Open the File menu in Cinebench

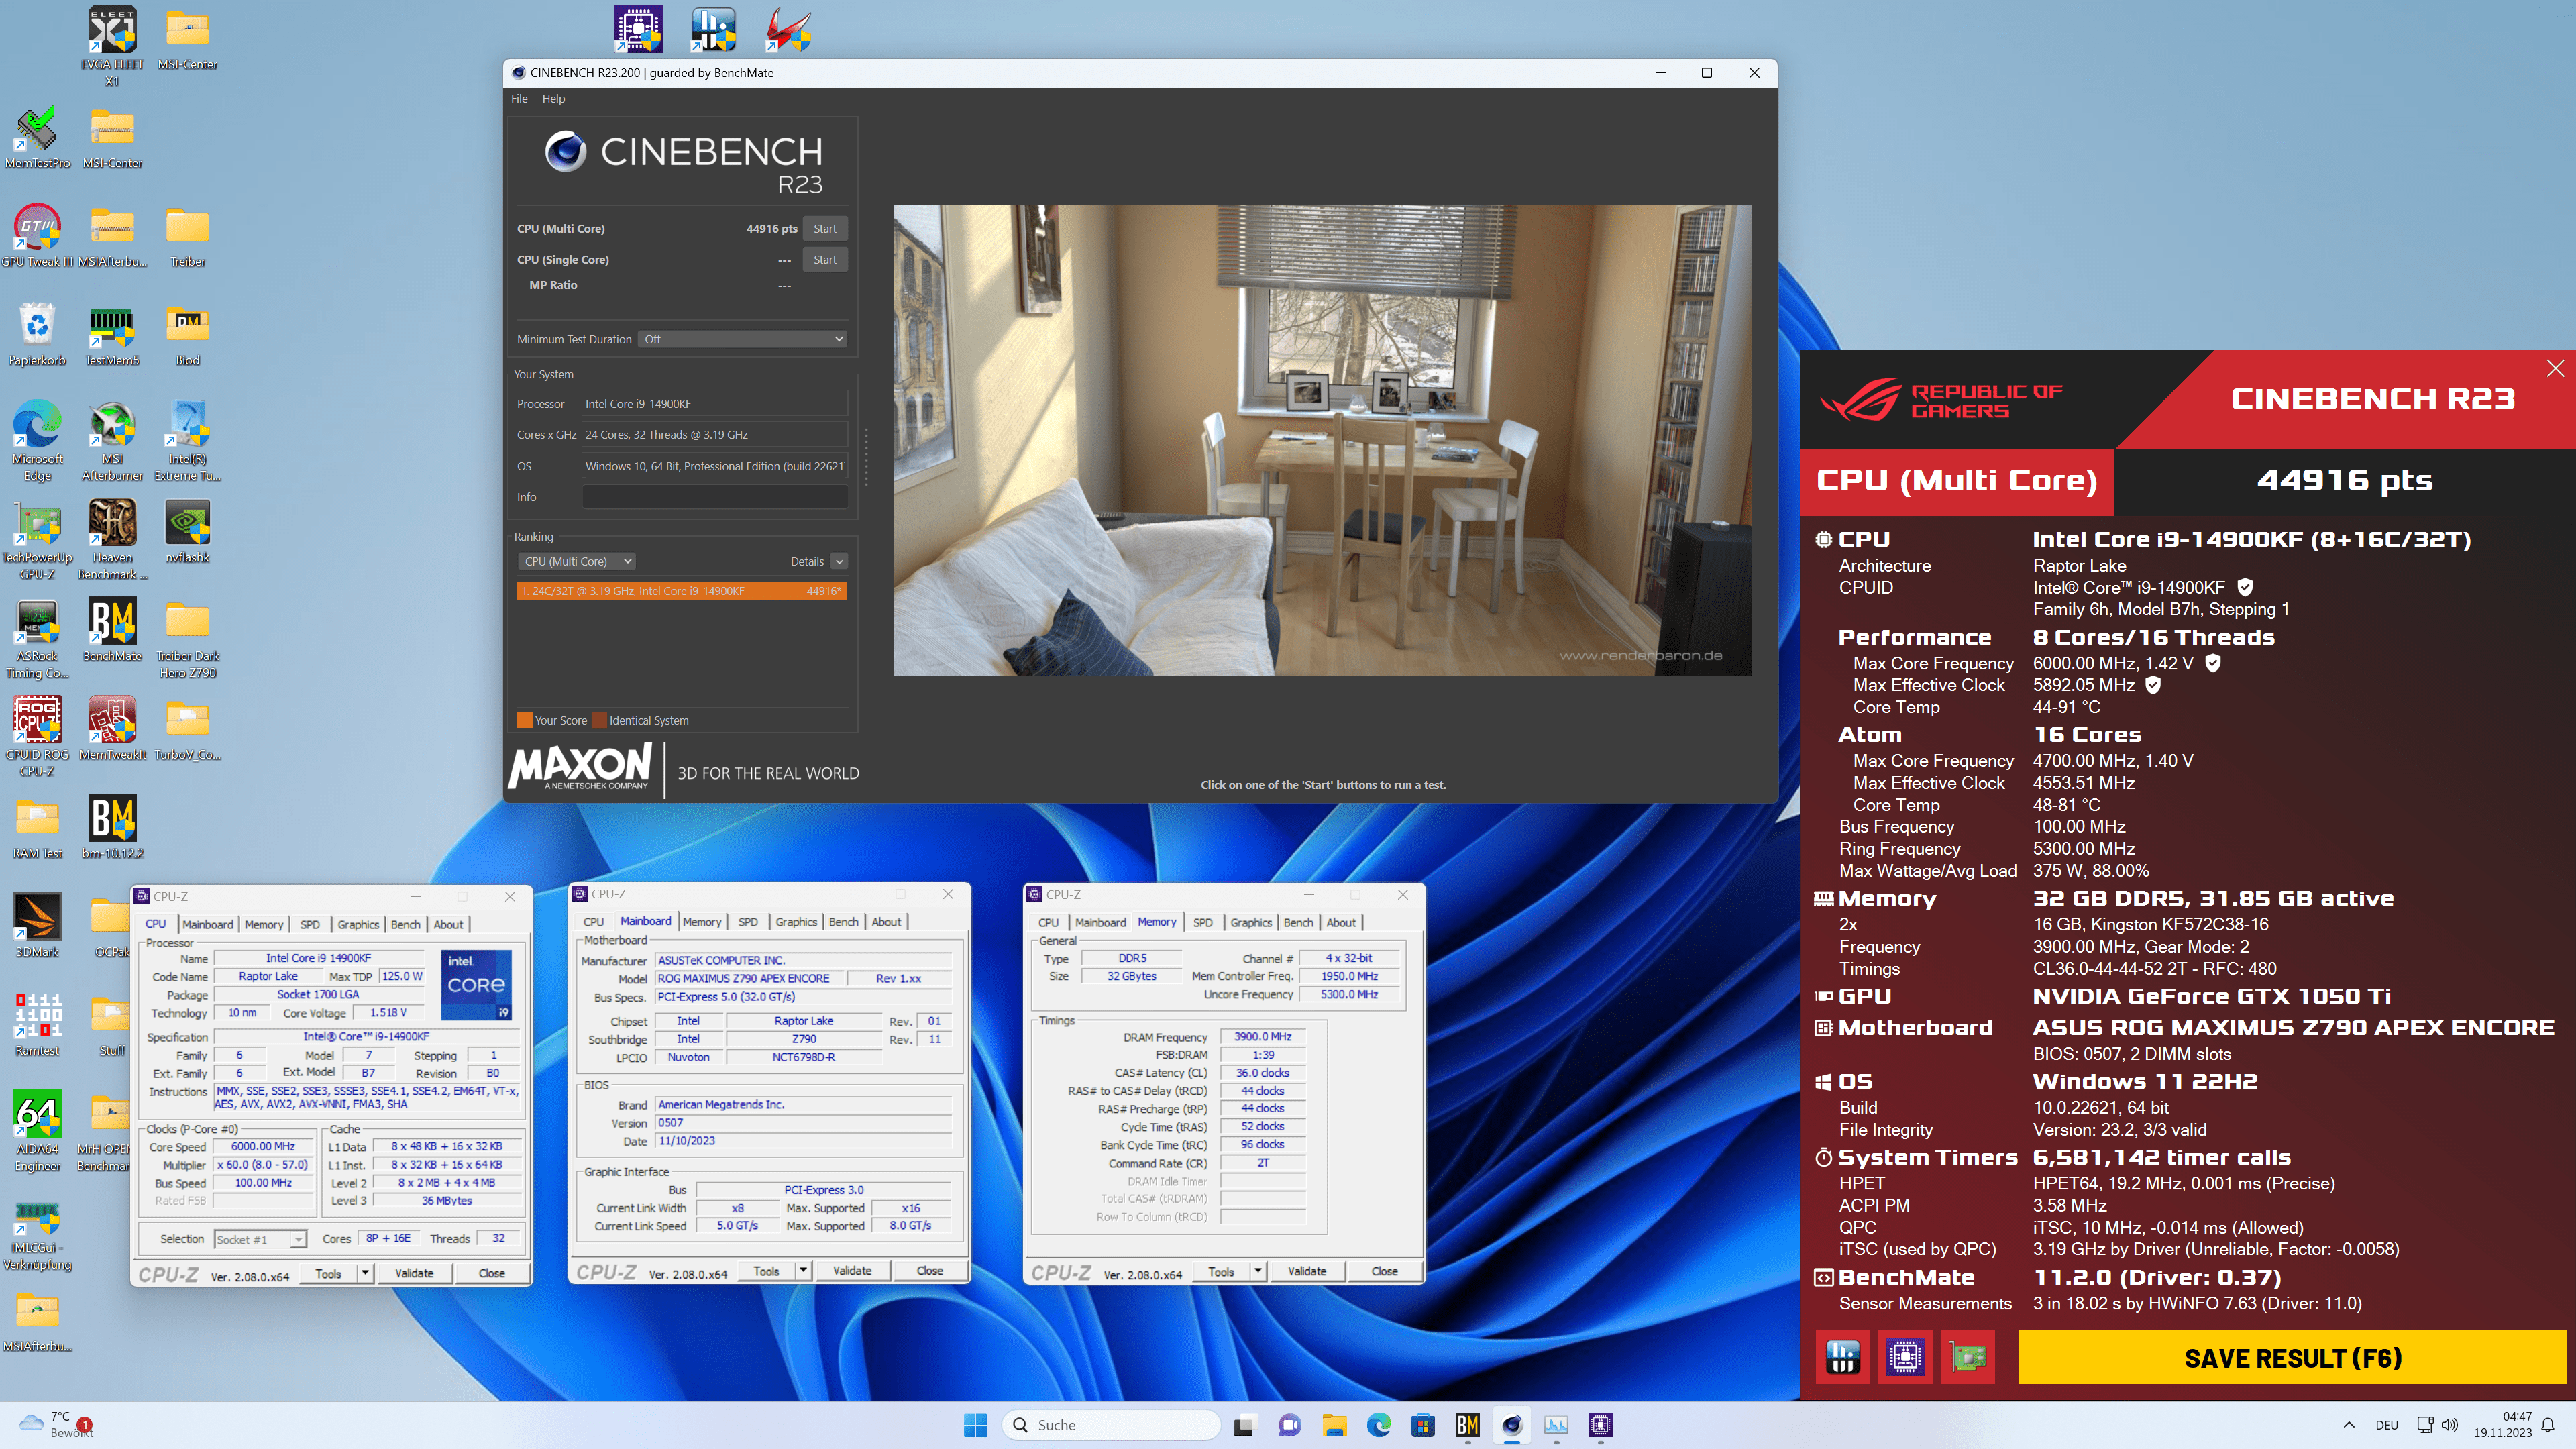[x=519, y=98]
